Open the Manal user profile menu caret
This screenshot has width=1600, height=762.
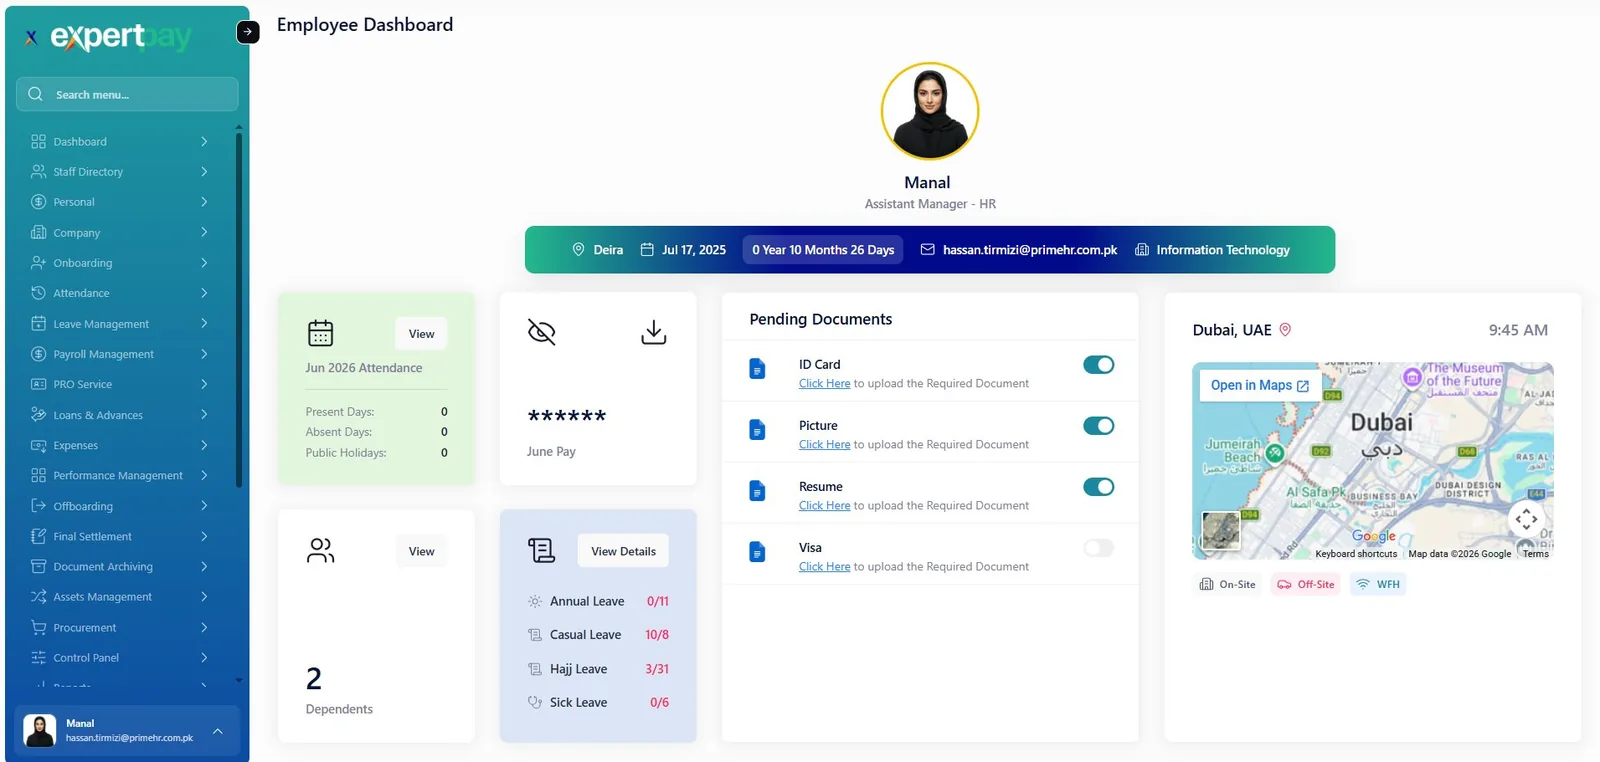click(218, 731)
